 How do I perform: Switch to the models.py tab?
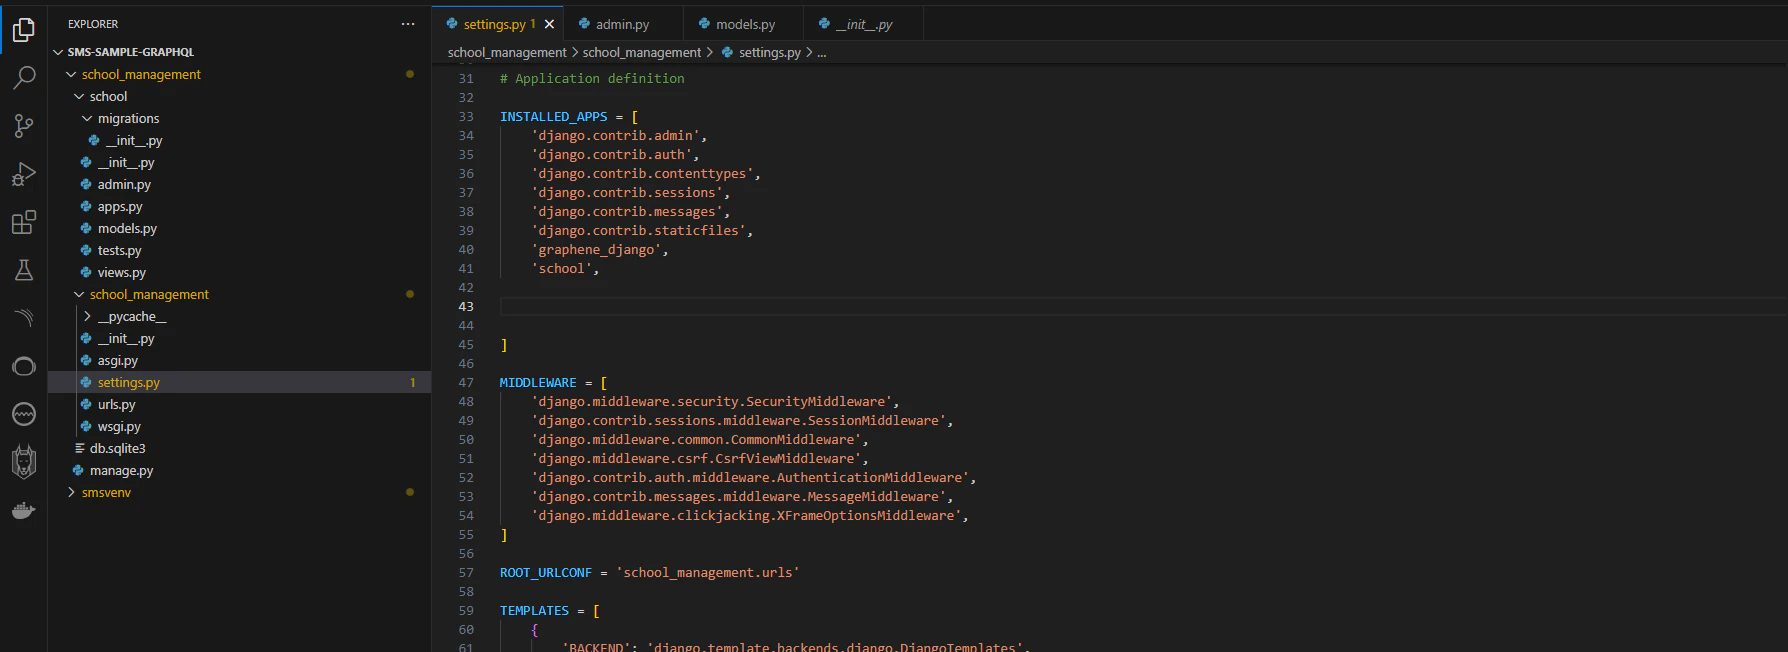(x=745, y=24)
